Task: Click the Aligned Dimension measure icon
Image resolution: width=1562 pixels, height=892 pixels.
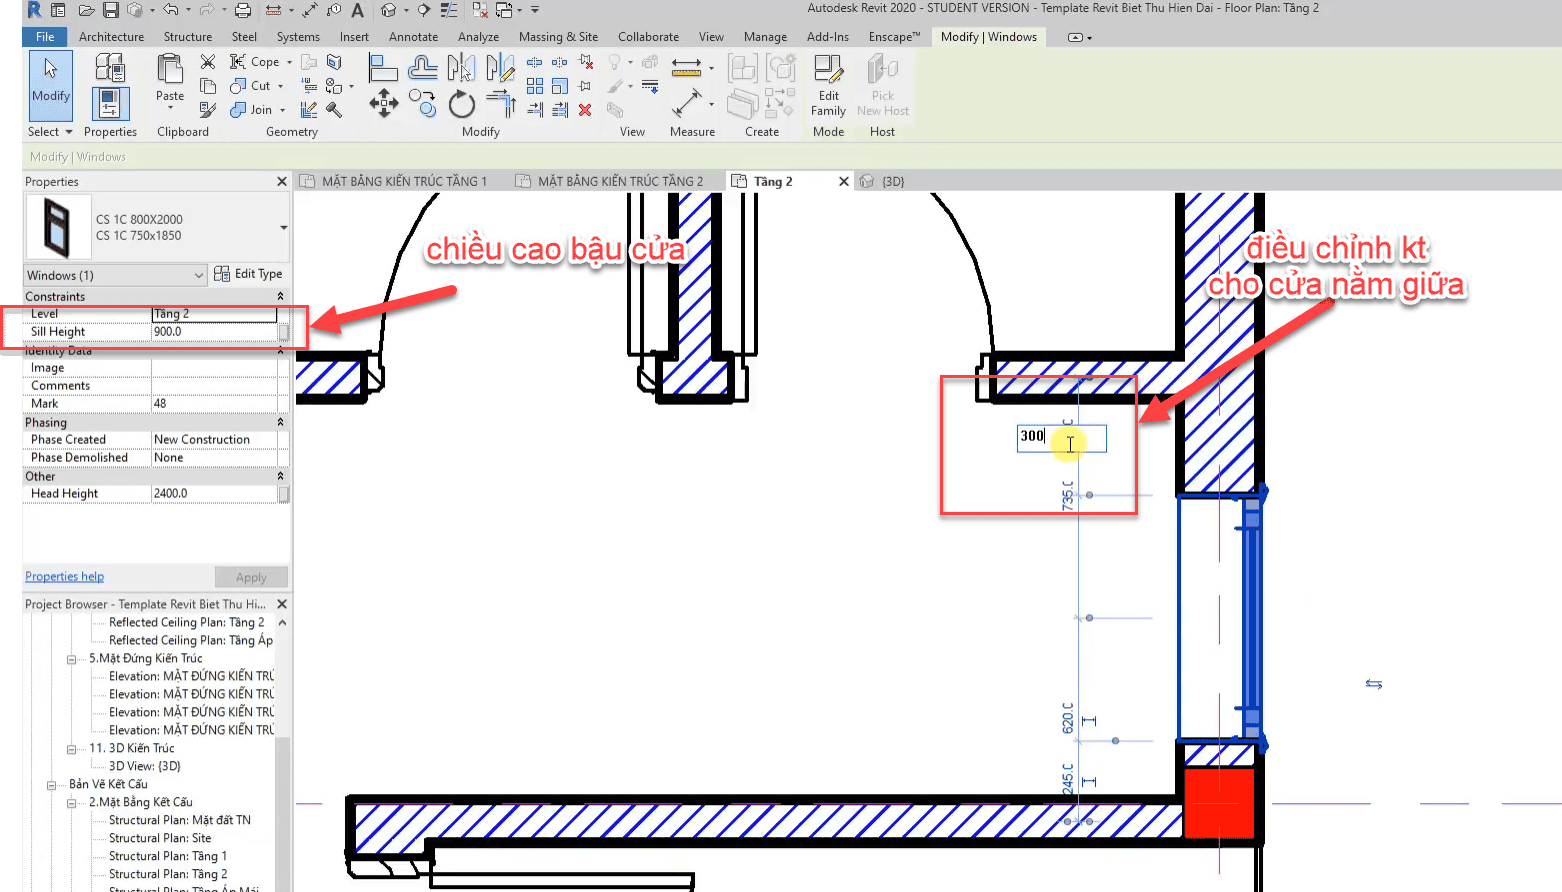Action: pos(686,68)
